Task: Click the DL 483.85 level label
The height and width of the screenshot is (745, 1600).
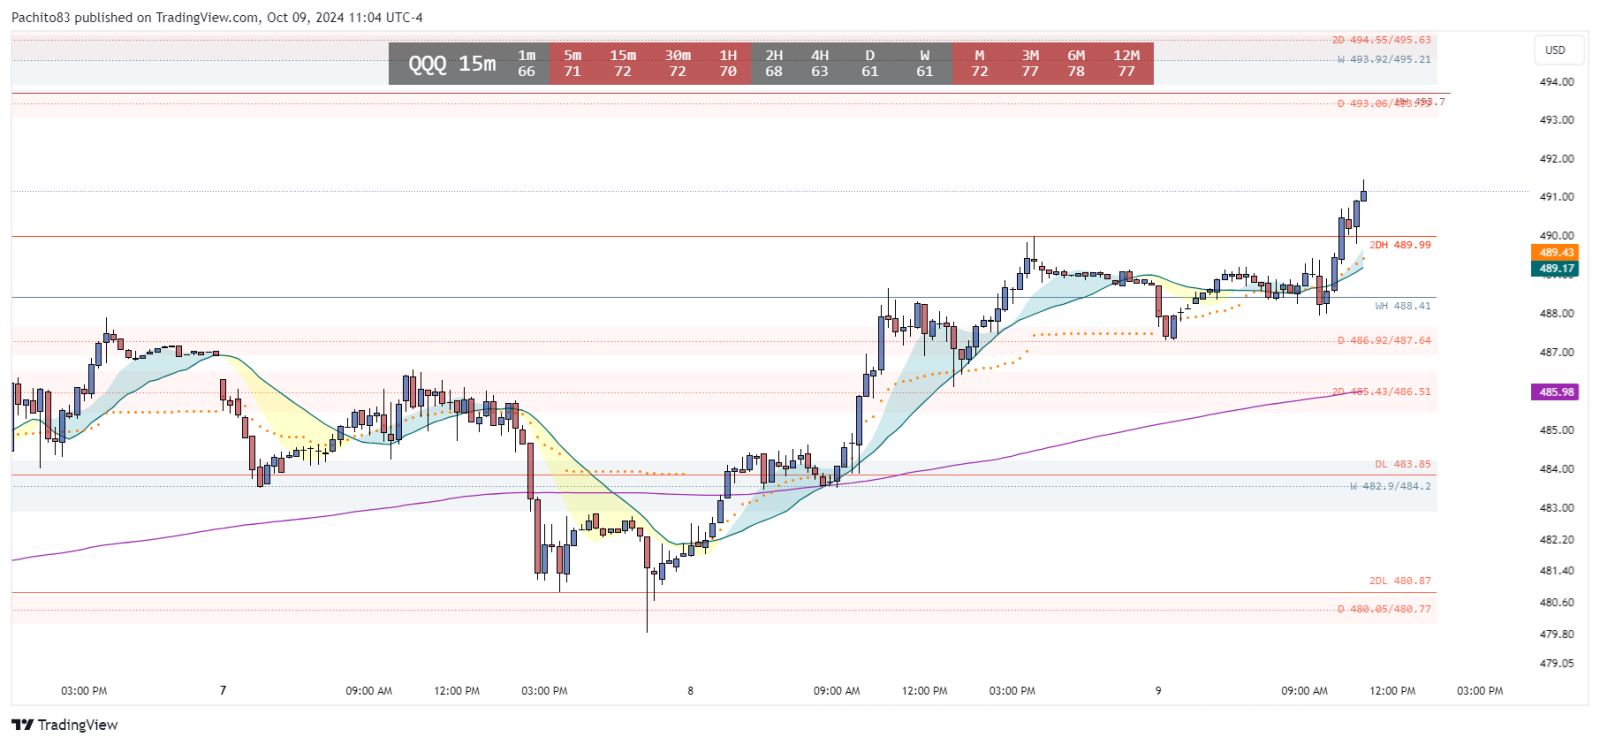Action: pos(1403,464)
